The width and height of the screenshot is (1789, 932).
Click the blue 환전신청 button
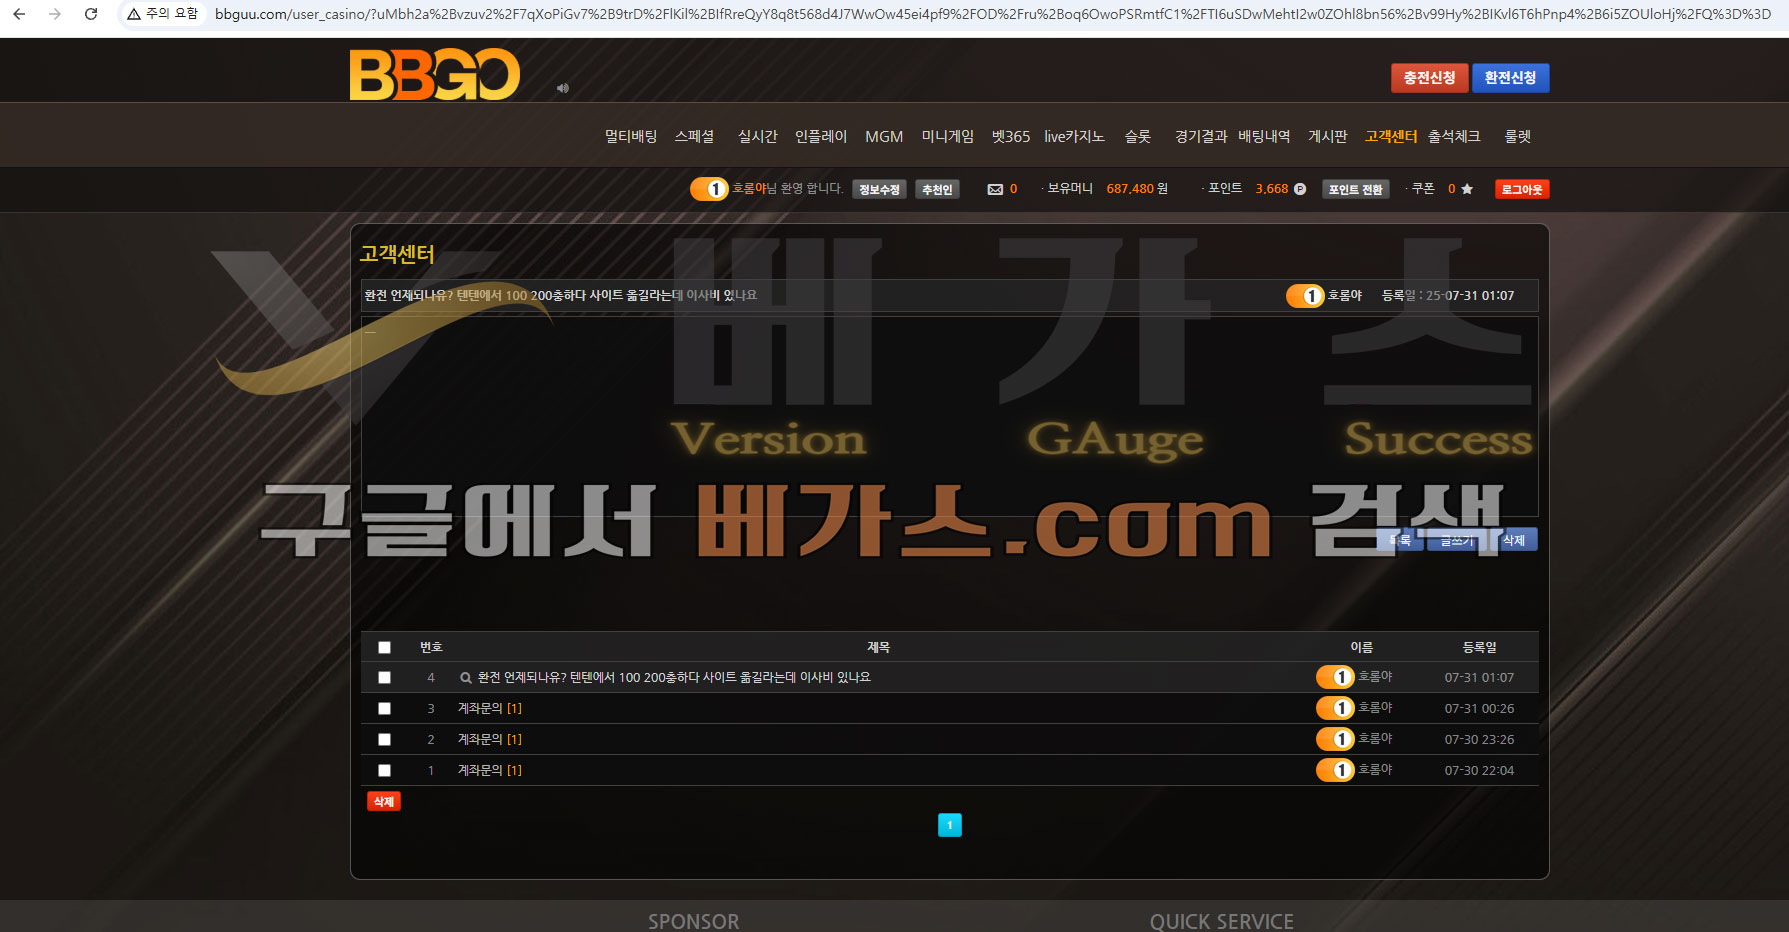pos(1510,78)
